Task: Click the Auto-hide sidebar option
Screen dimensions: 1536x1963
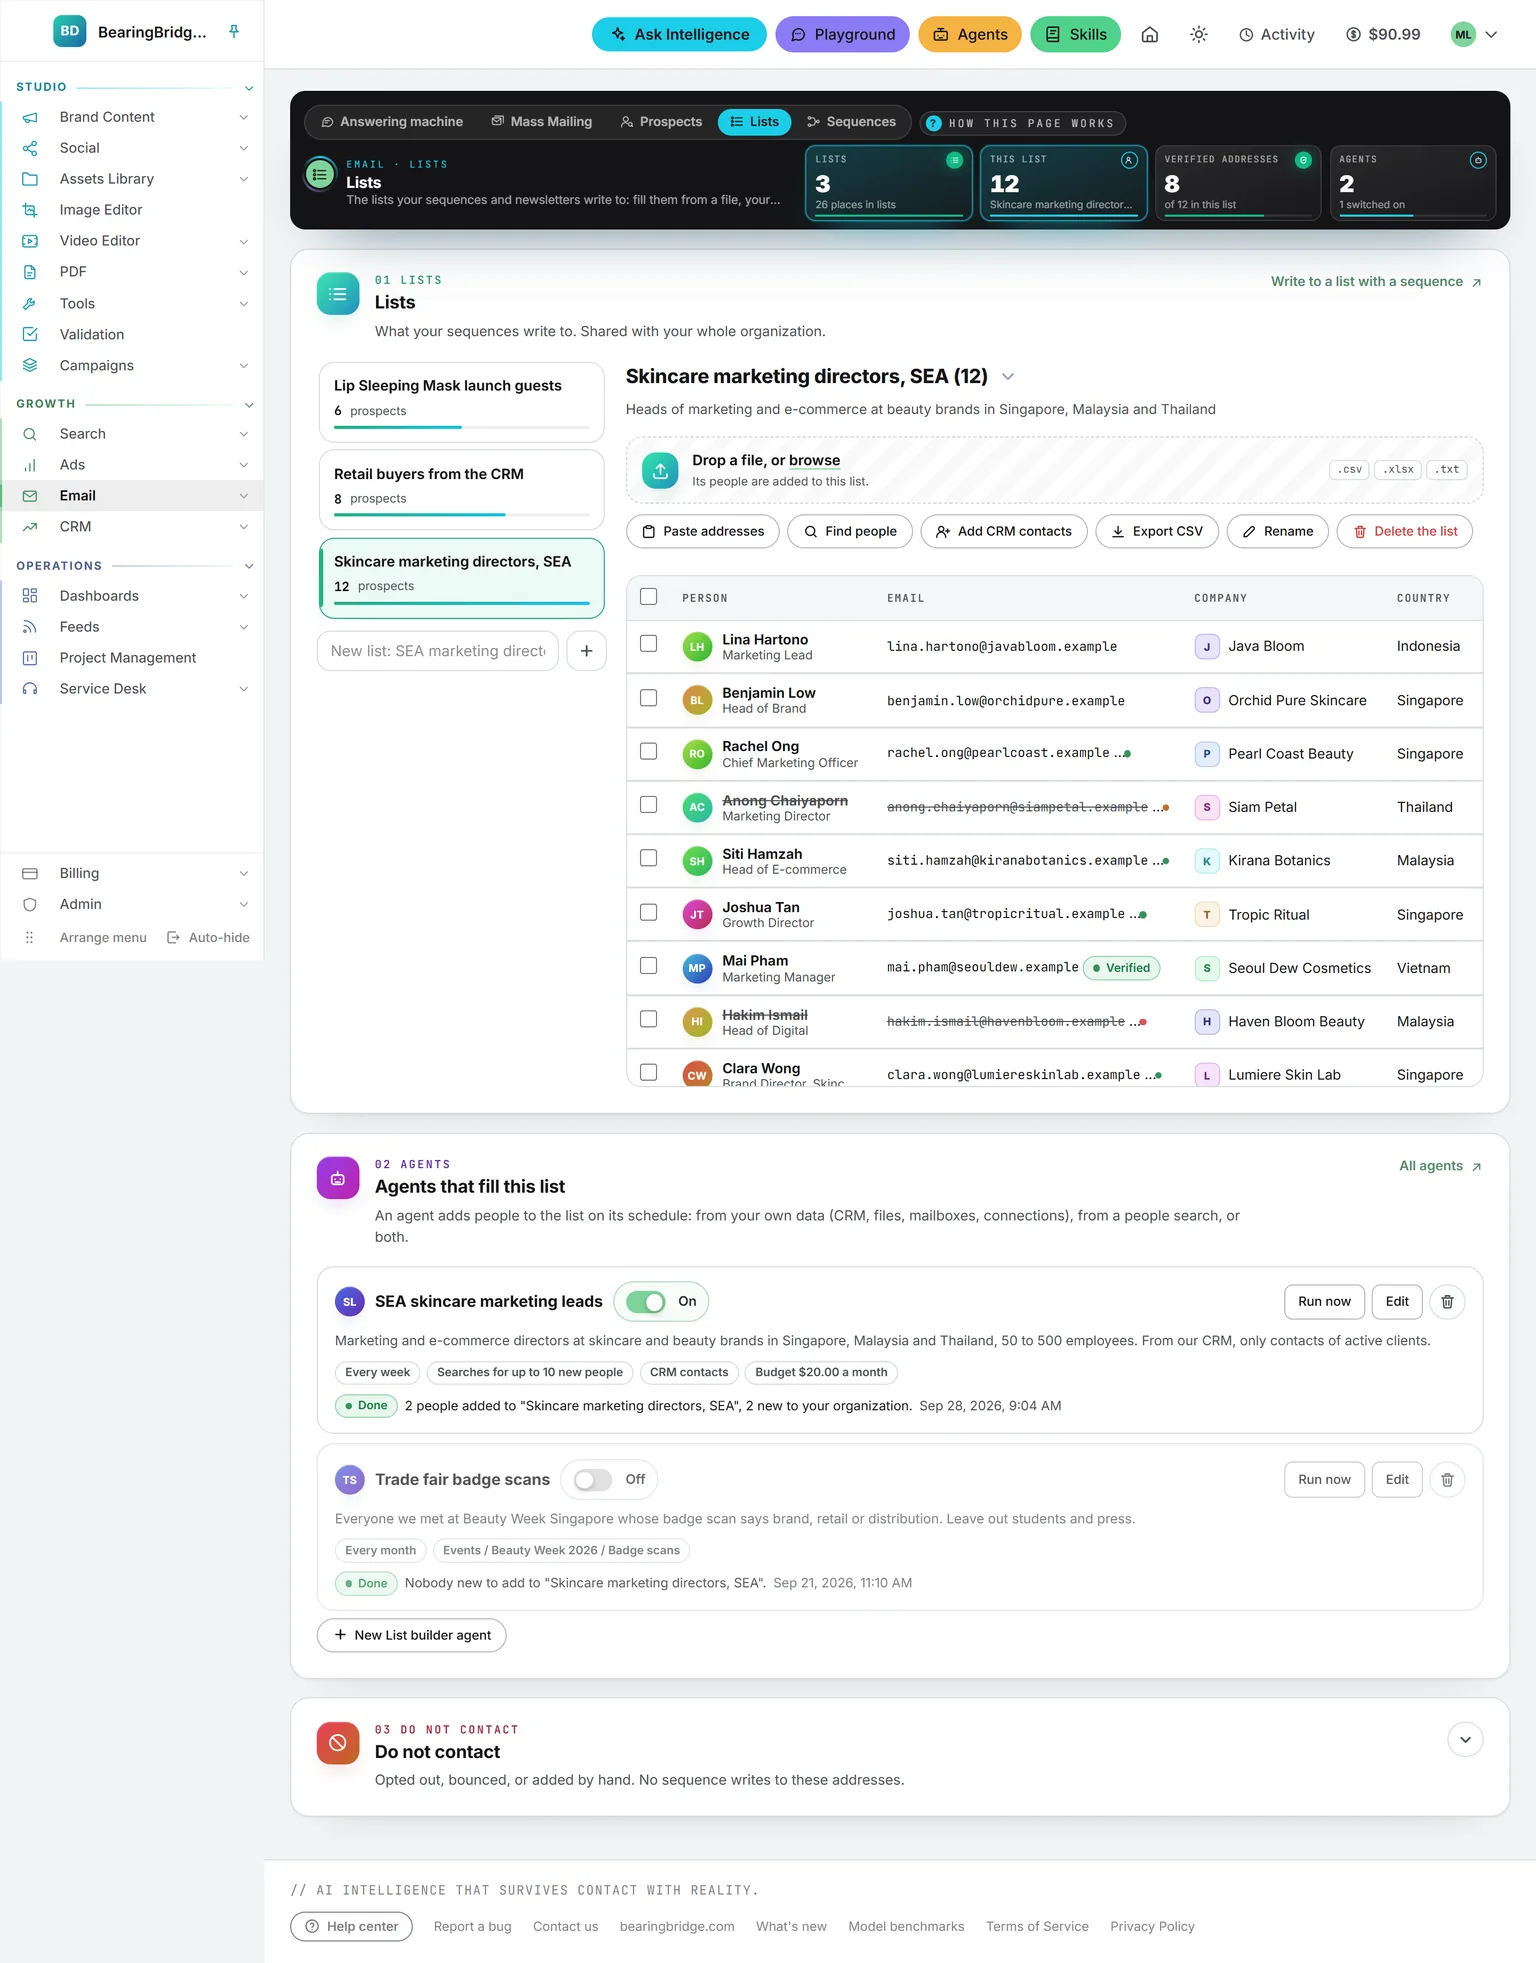Action: click(208, 937)
